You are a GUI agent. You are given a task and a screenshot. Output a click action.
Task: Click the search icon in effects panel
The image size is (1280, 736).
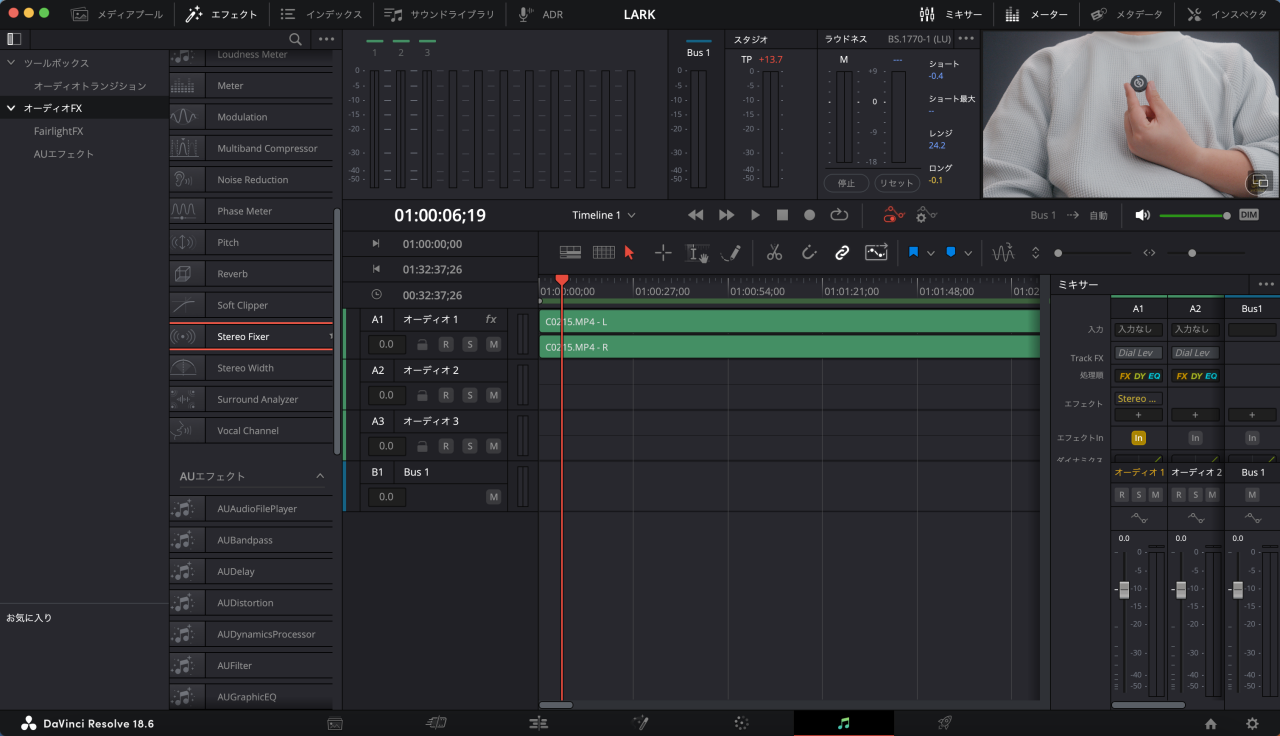pos(295,39)
